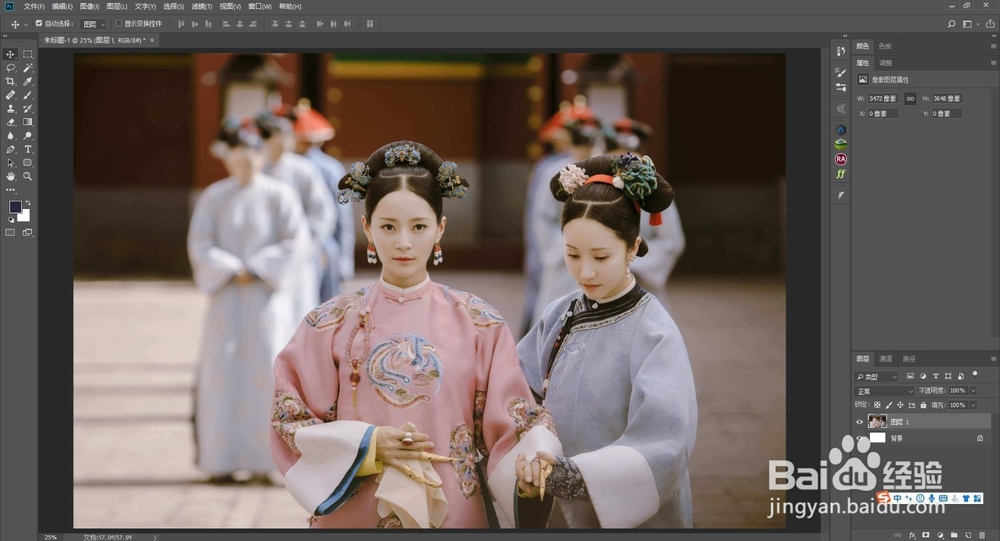The image size is (1000, 541).
Task: Swap foreground and background colors
Action: (x=27, y=204)
